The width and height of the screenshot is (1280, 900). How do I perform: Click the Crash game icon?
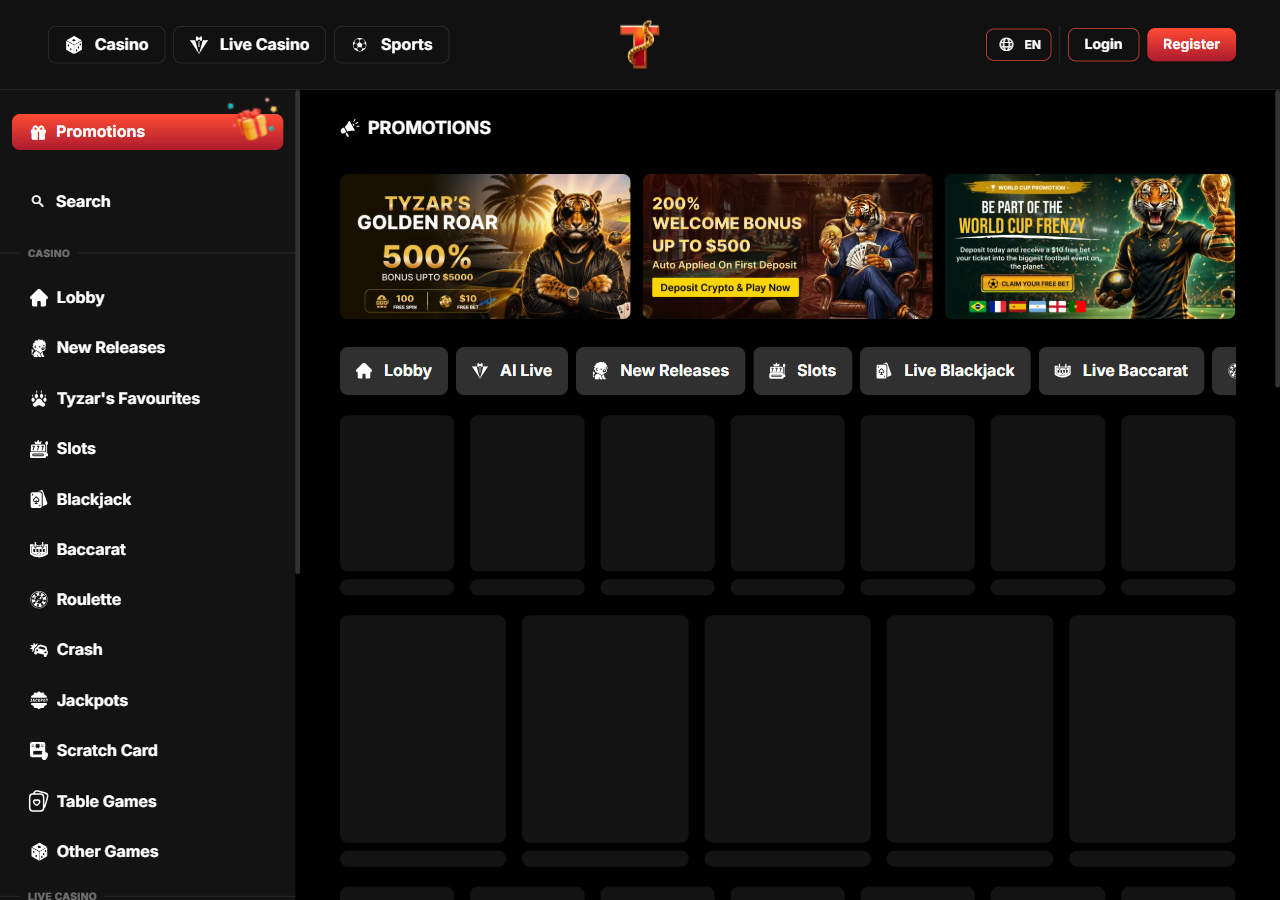click(39, 650)
